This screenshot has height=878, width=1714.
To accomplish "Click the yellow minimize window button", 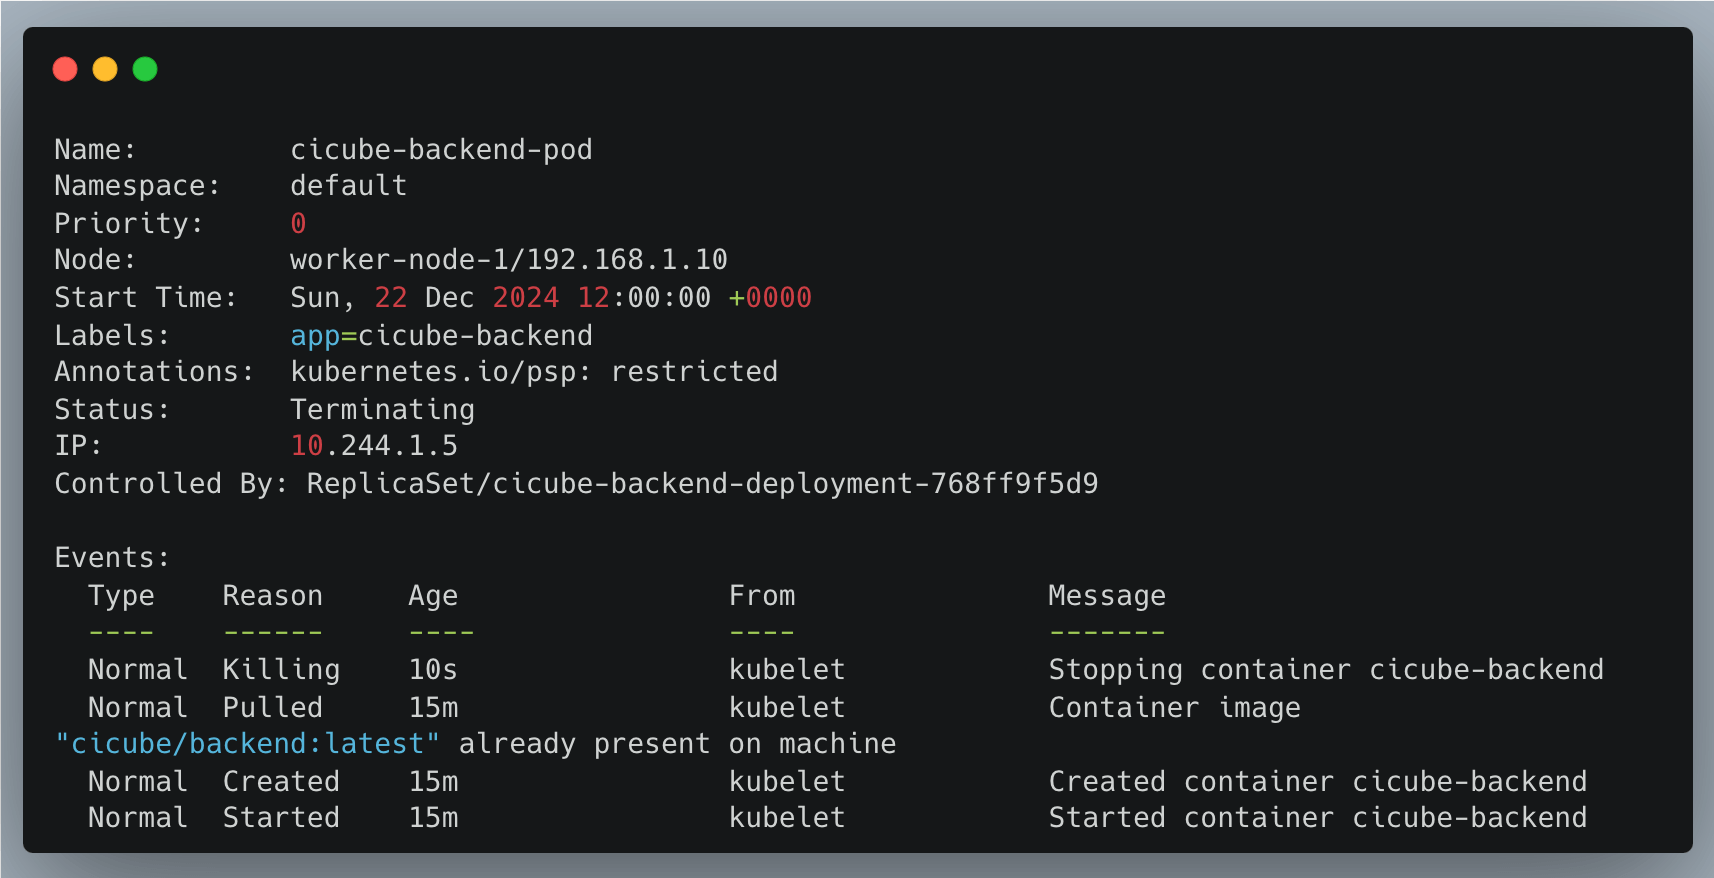I will pos(105,69).
